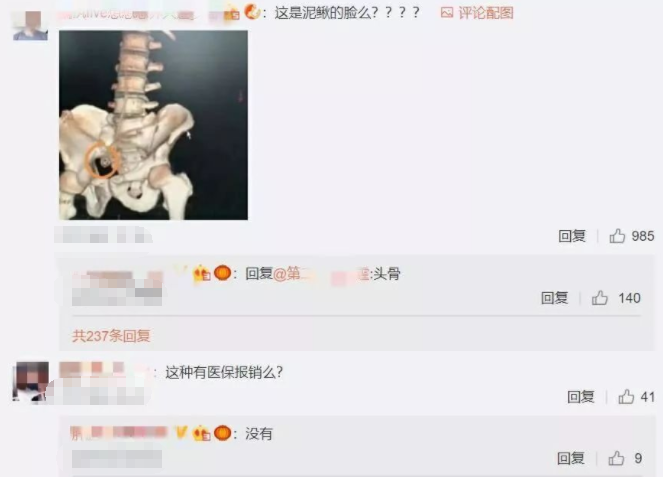Reply to the 泥鳅的脸 comment
The width and height of the screenshot is (663, 477).
572,236
